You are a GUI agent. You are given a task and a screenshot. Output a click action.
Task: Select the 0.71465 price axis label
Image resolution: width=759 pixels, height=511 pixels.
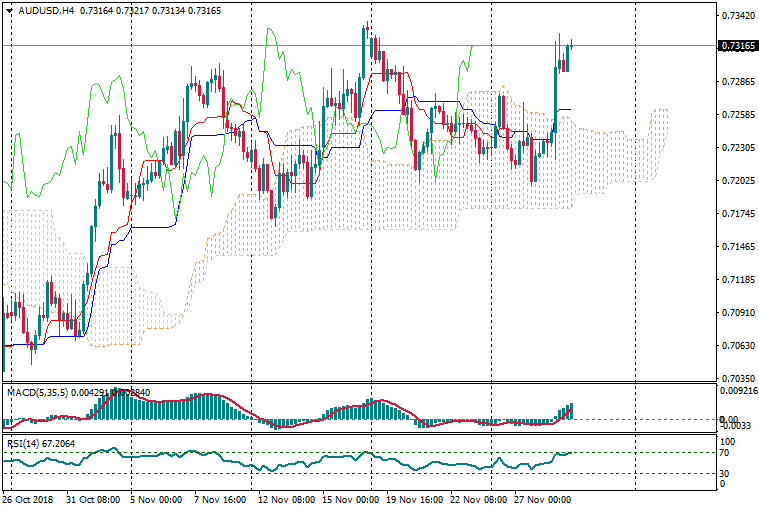736,247
